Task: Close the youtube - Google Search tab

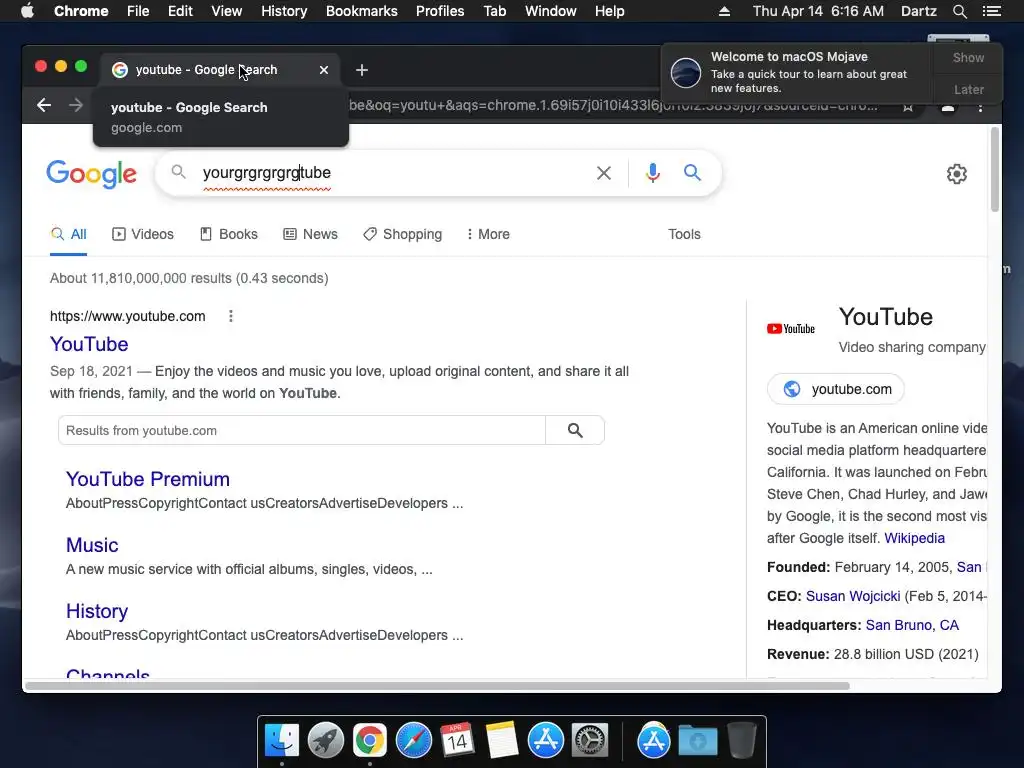Action: (x=324, y=70)
